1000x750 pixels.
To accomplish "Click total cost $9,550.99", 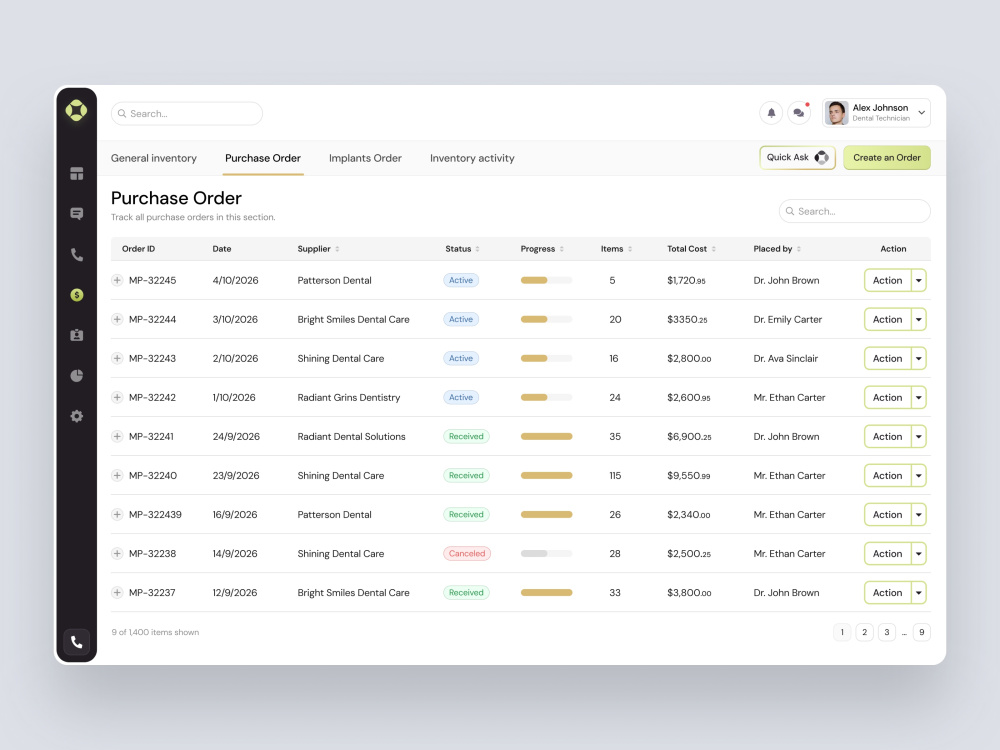I will [x=689, y=475].
